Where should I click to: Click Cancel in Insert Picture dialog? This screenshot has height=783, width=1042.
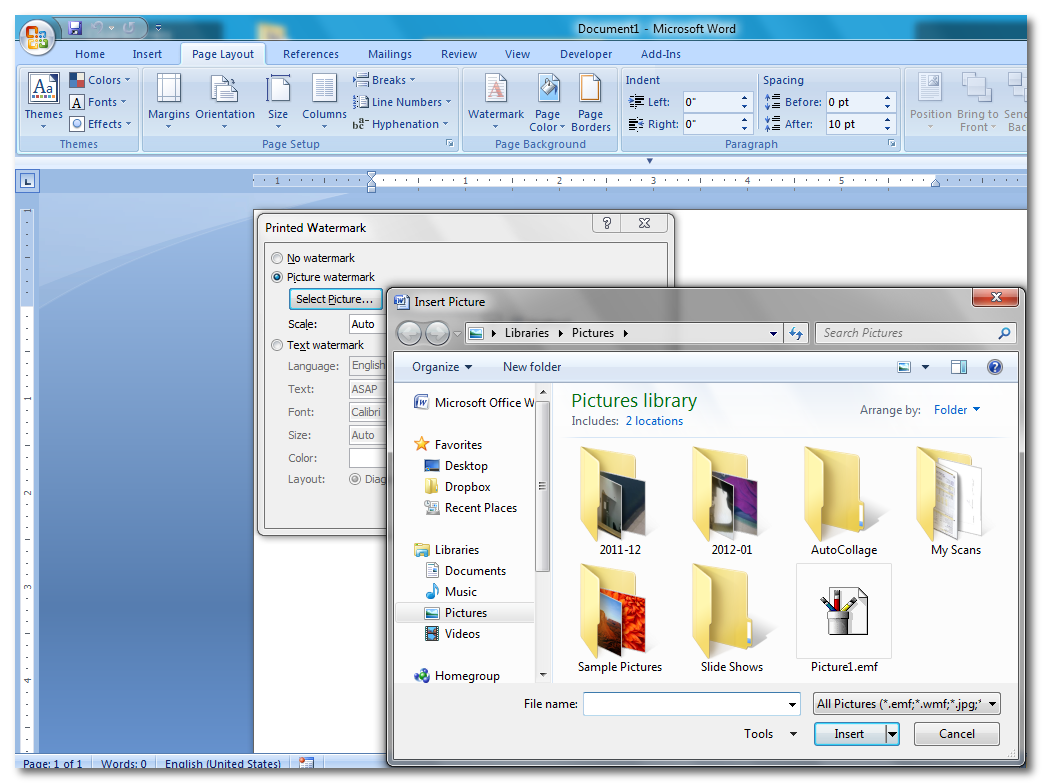point(956,734)
